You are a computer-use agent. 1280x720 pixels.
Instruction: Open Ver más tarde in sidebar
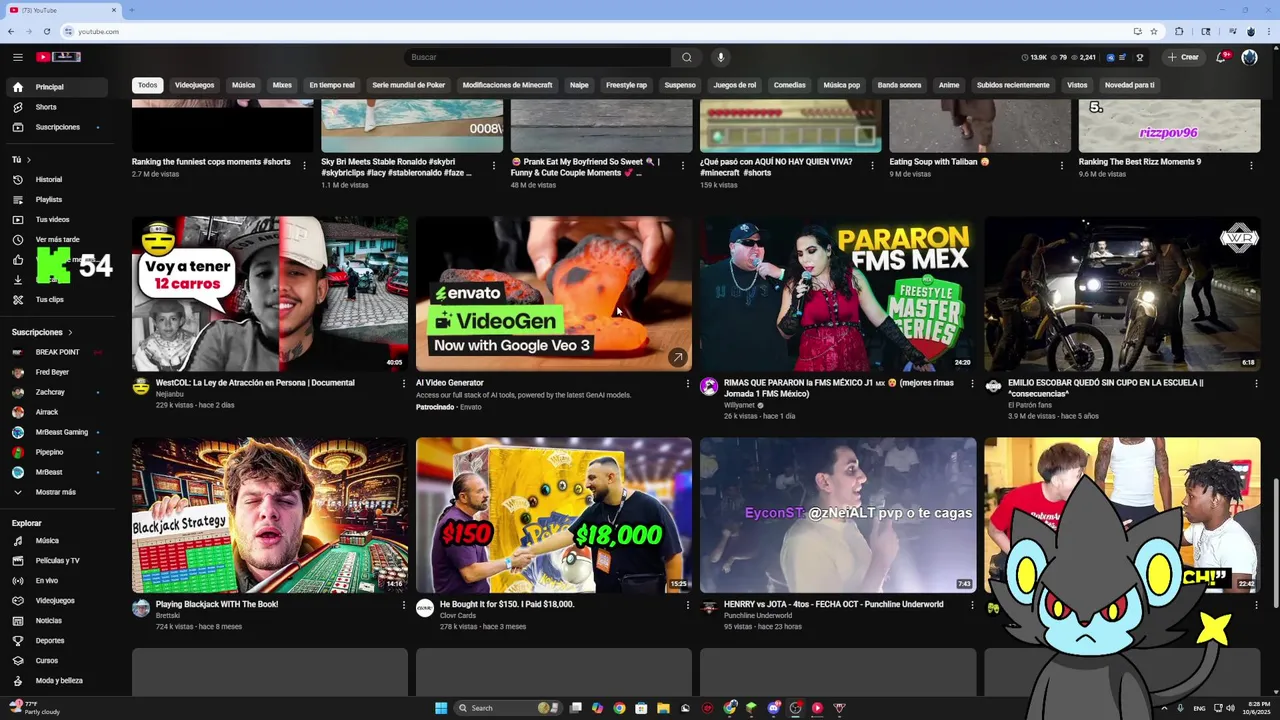coord(56,239)
